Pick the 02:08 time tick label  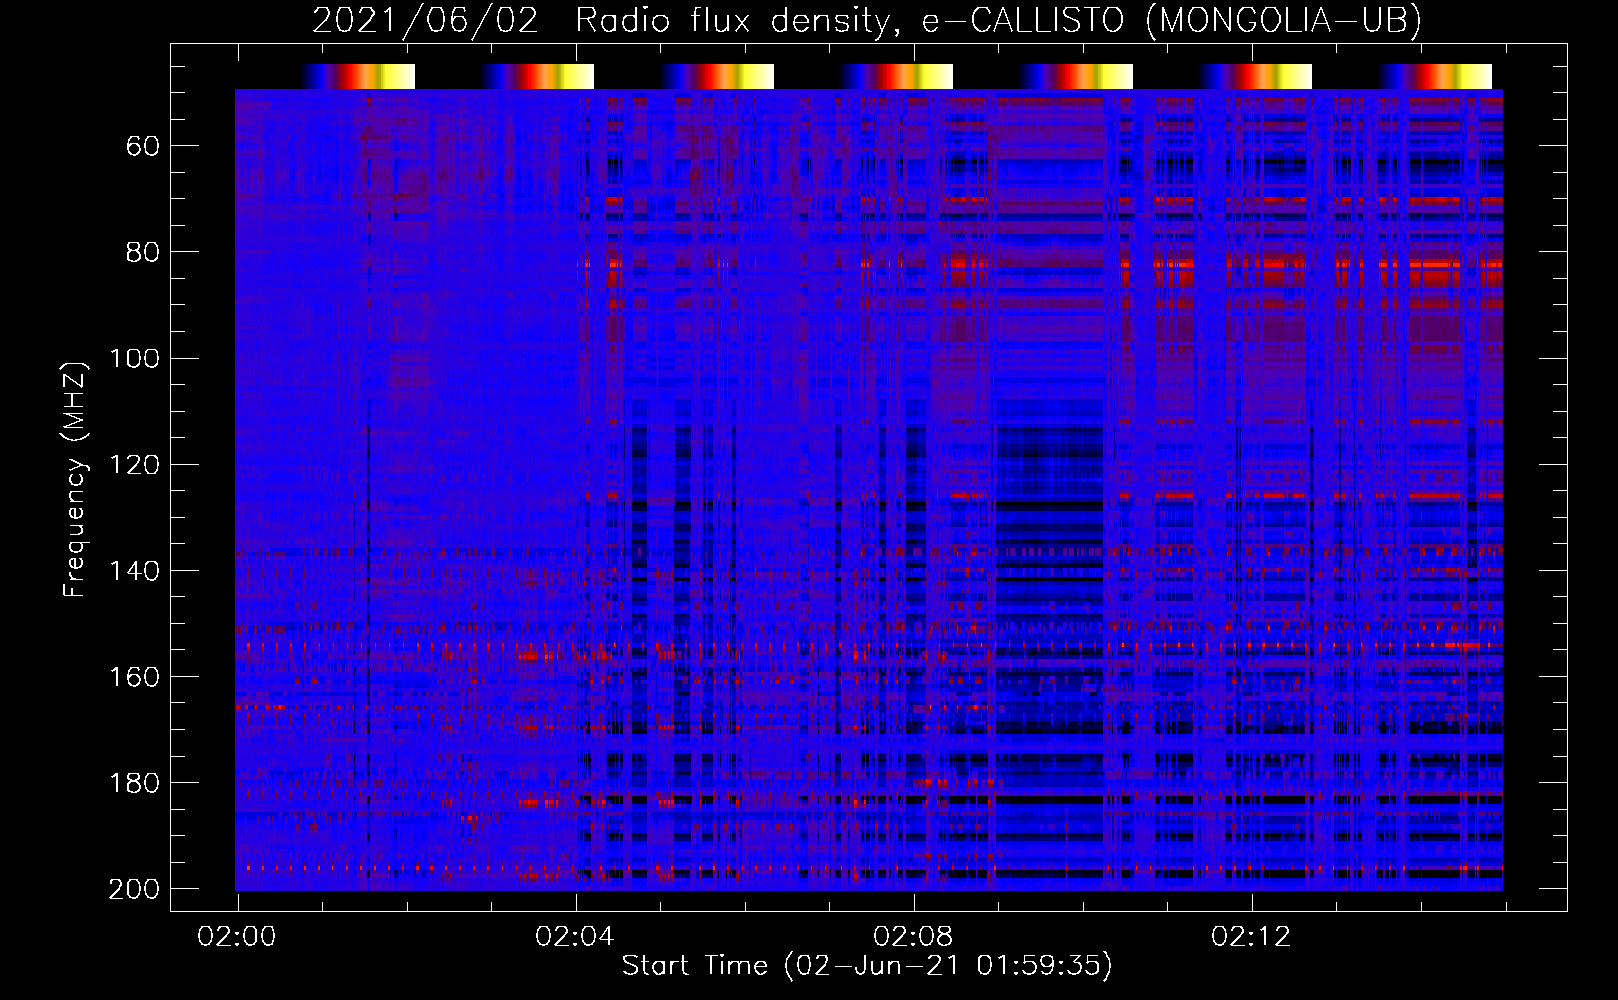913,937
